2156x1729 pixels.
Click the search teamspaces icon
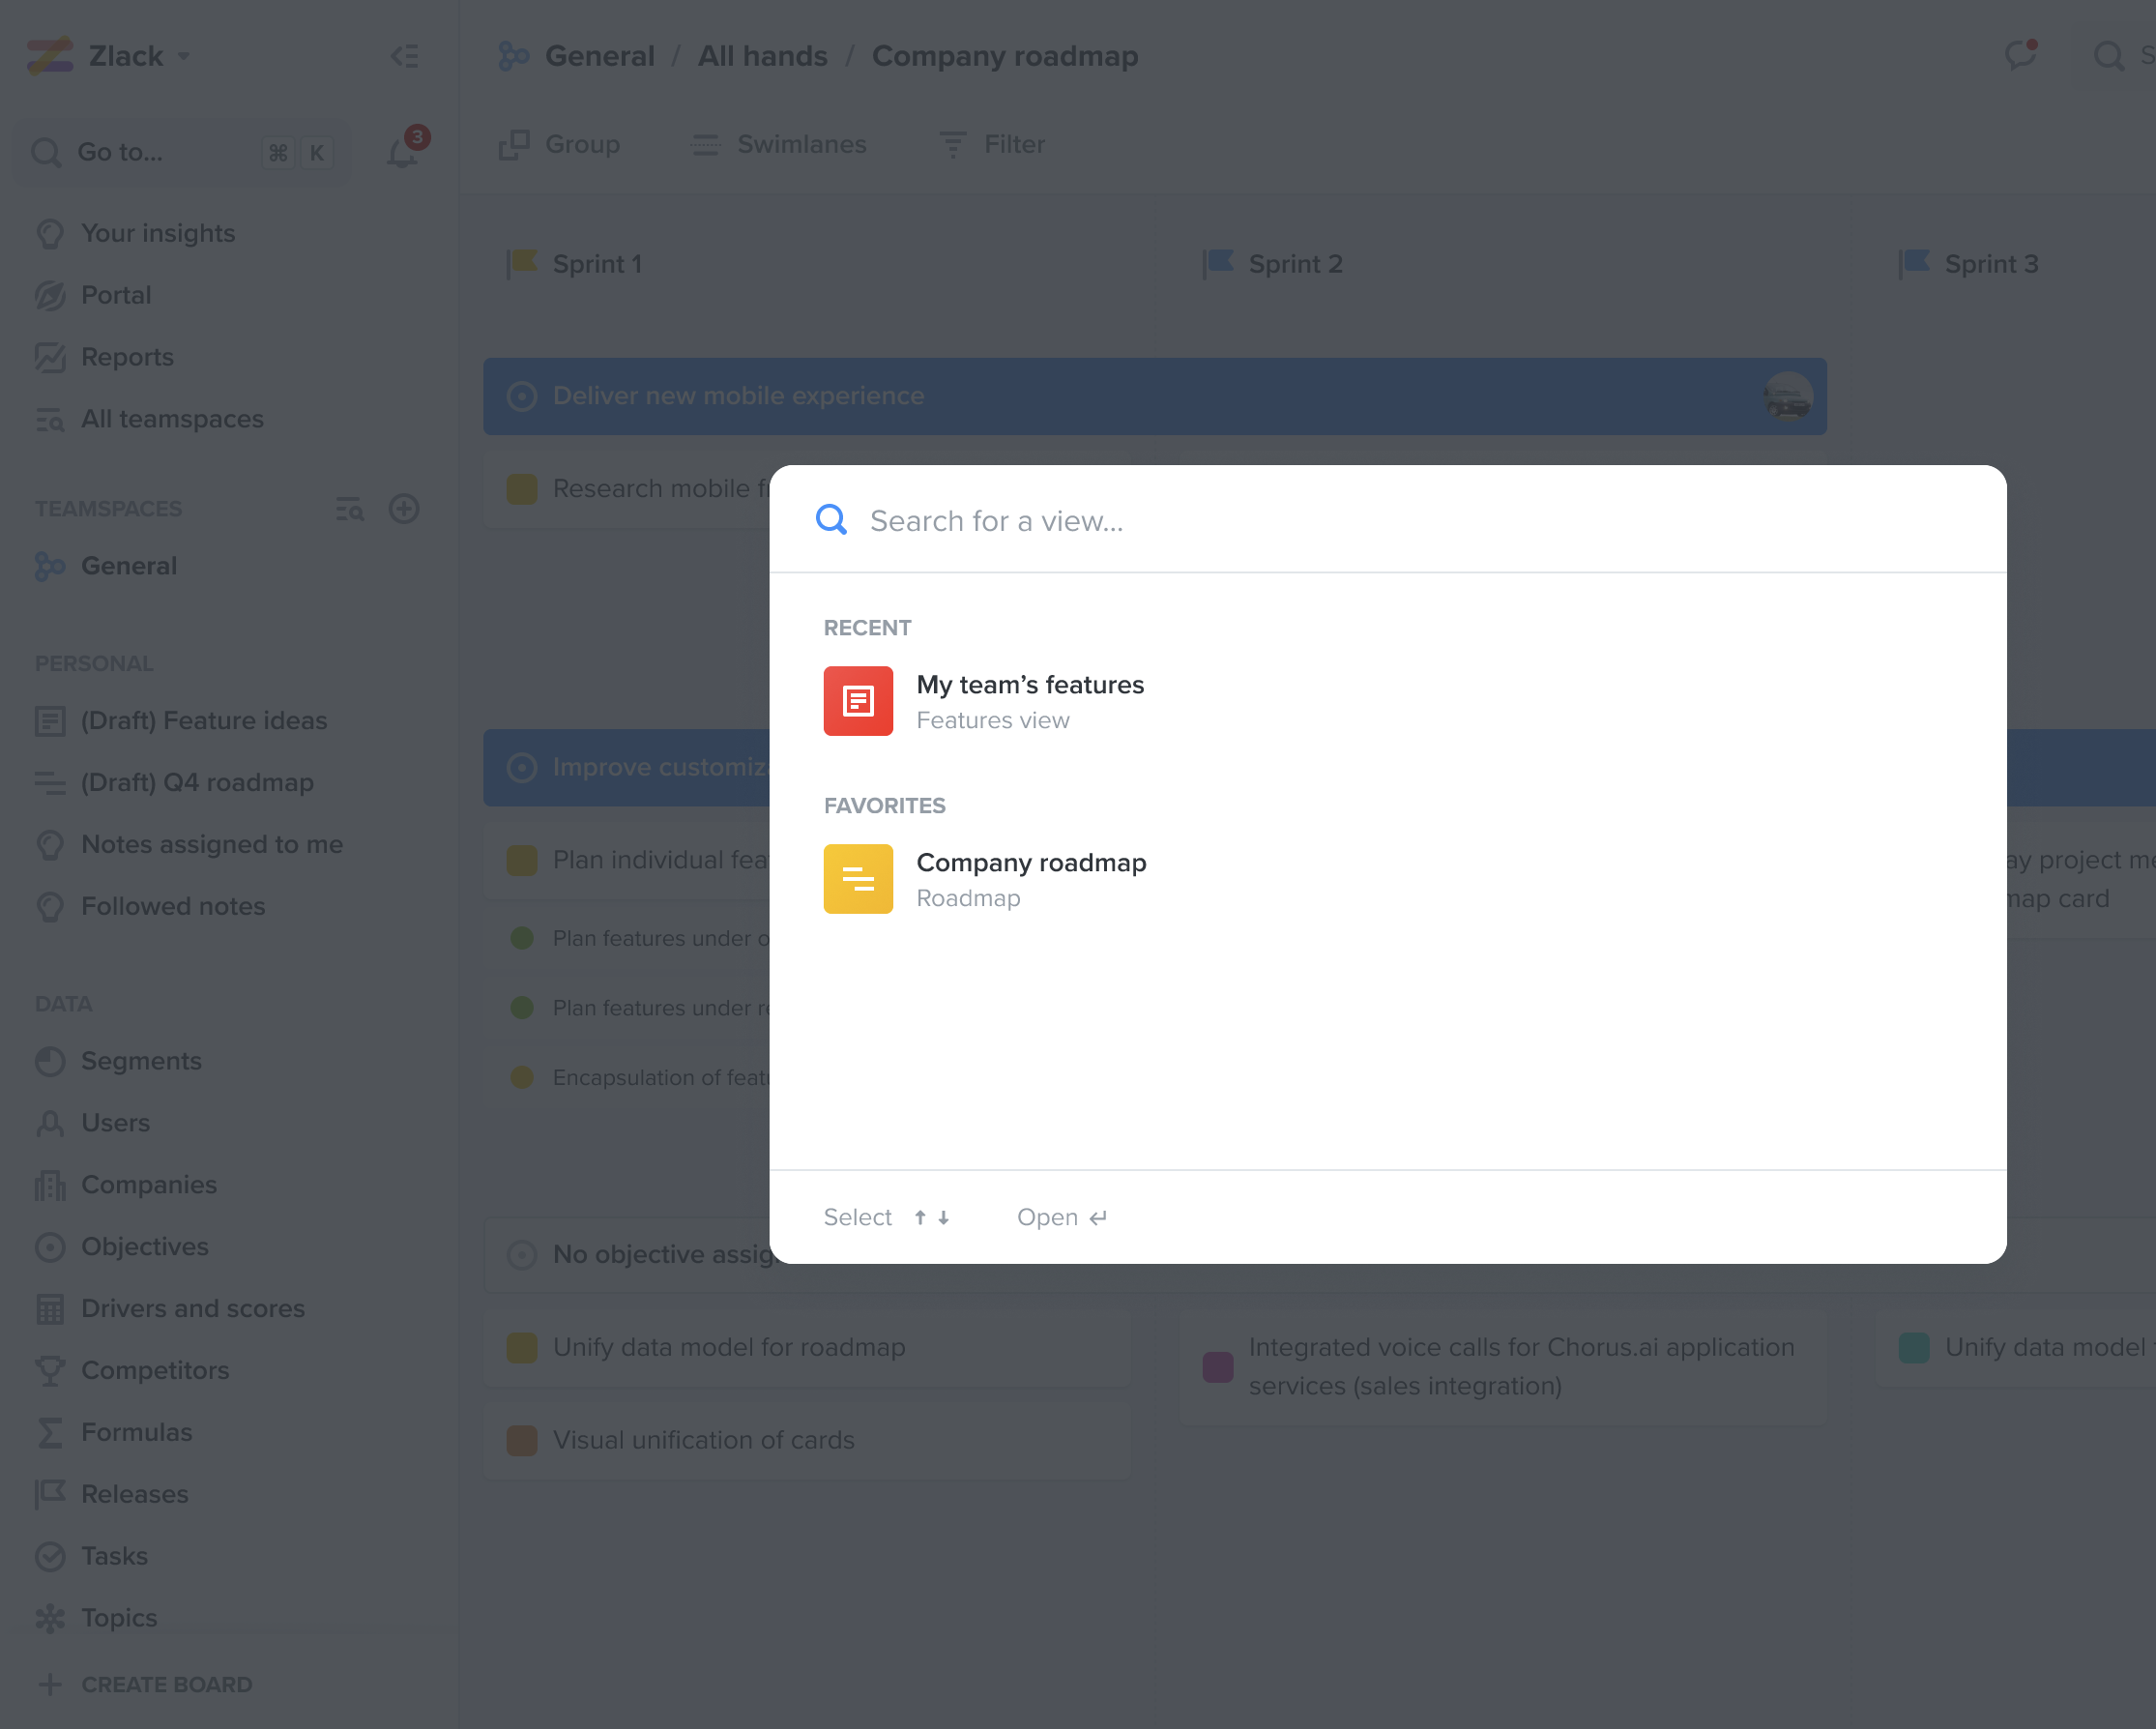[x=349, y=509]
